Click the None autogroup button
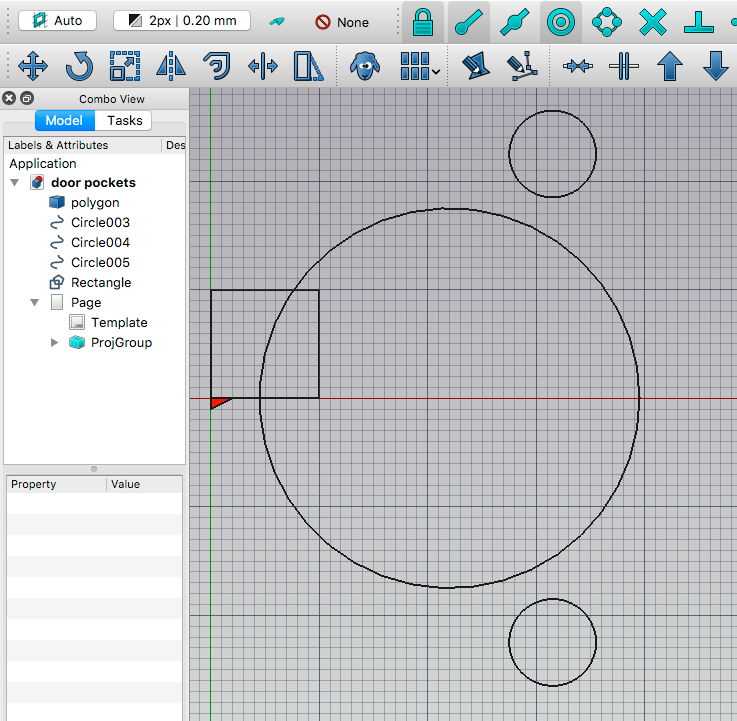Screen dimensions: 737x721 coord(342,22)
